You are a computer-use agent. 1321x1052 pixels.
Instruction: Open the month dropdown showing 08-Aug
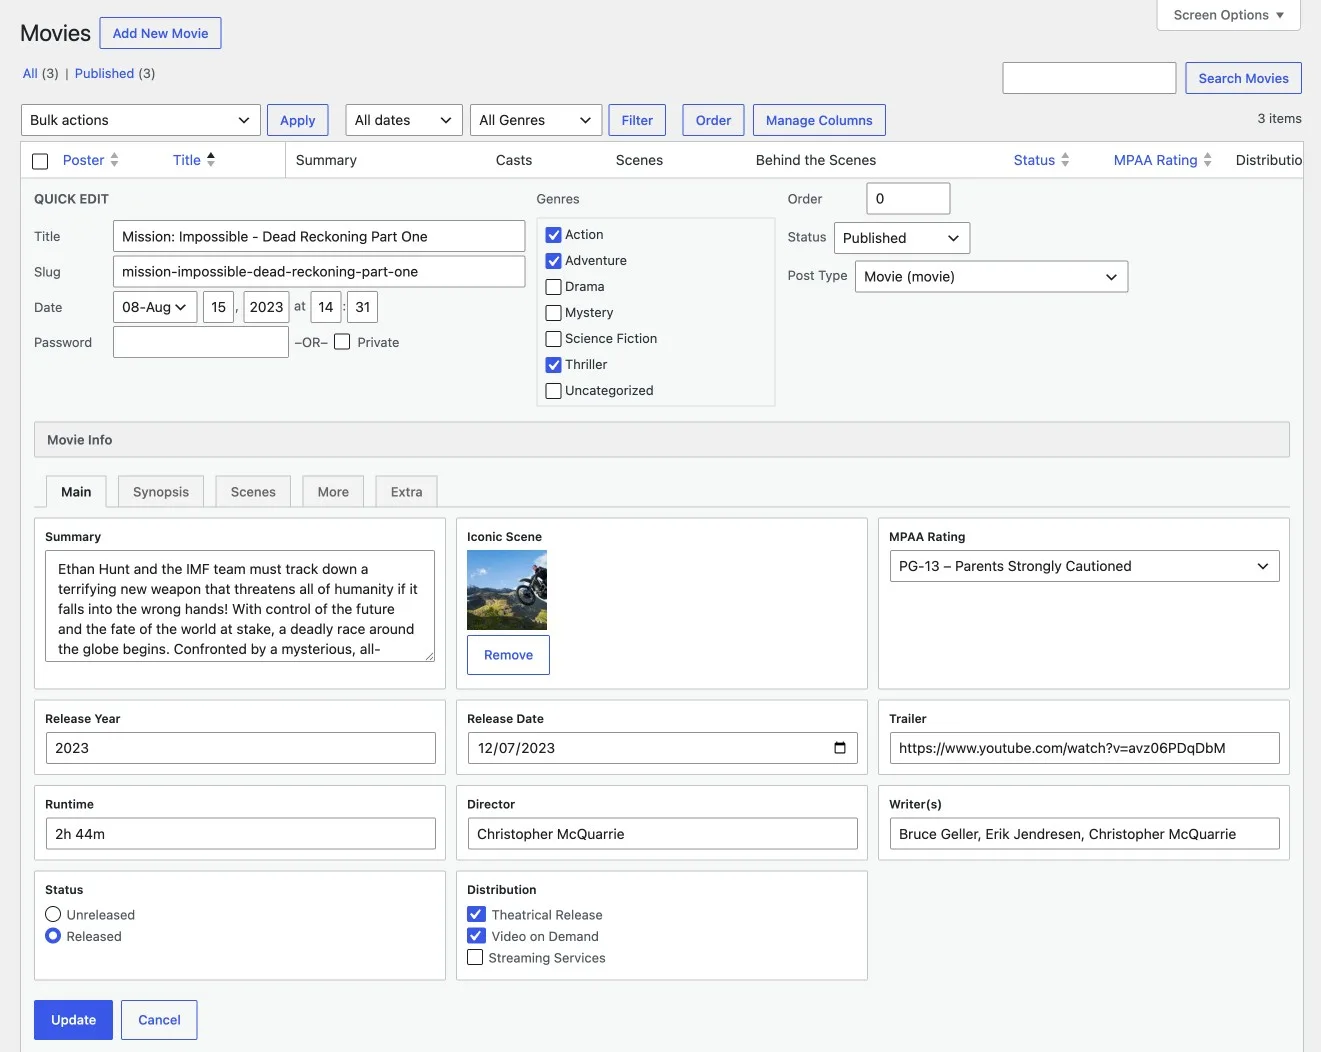click(154, 307)
